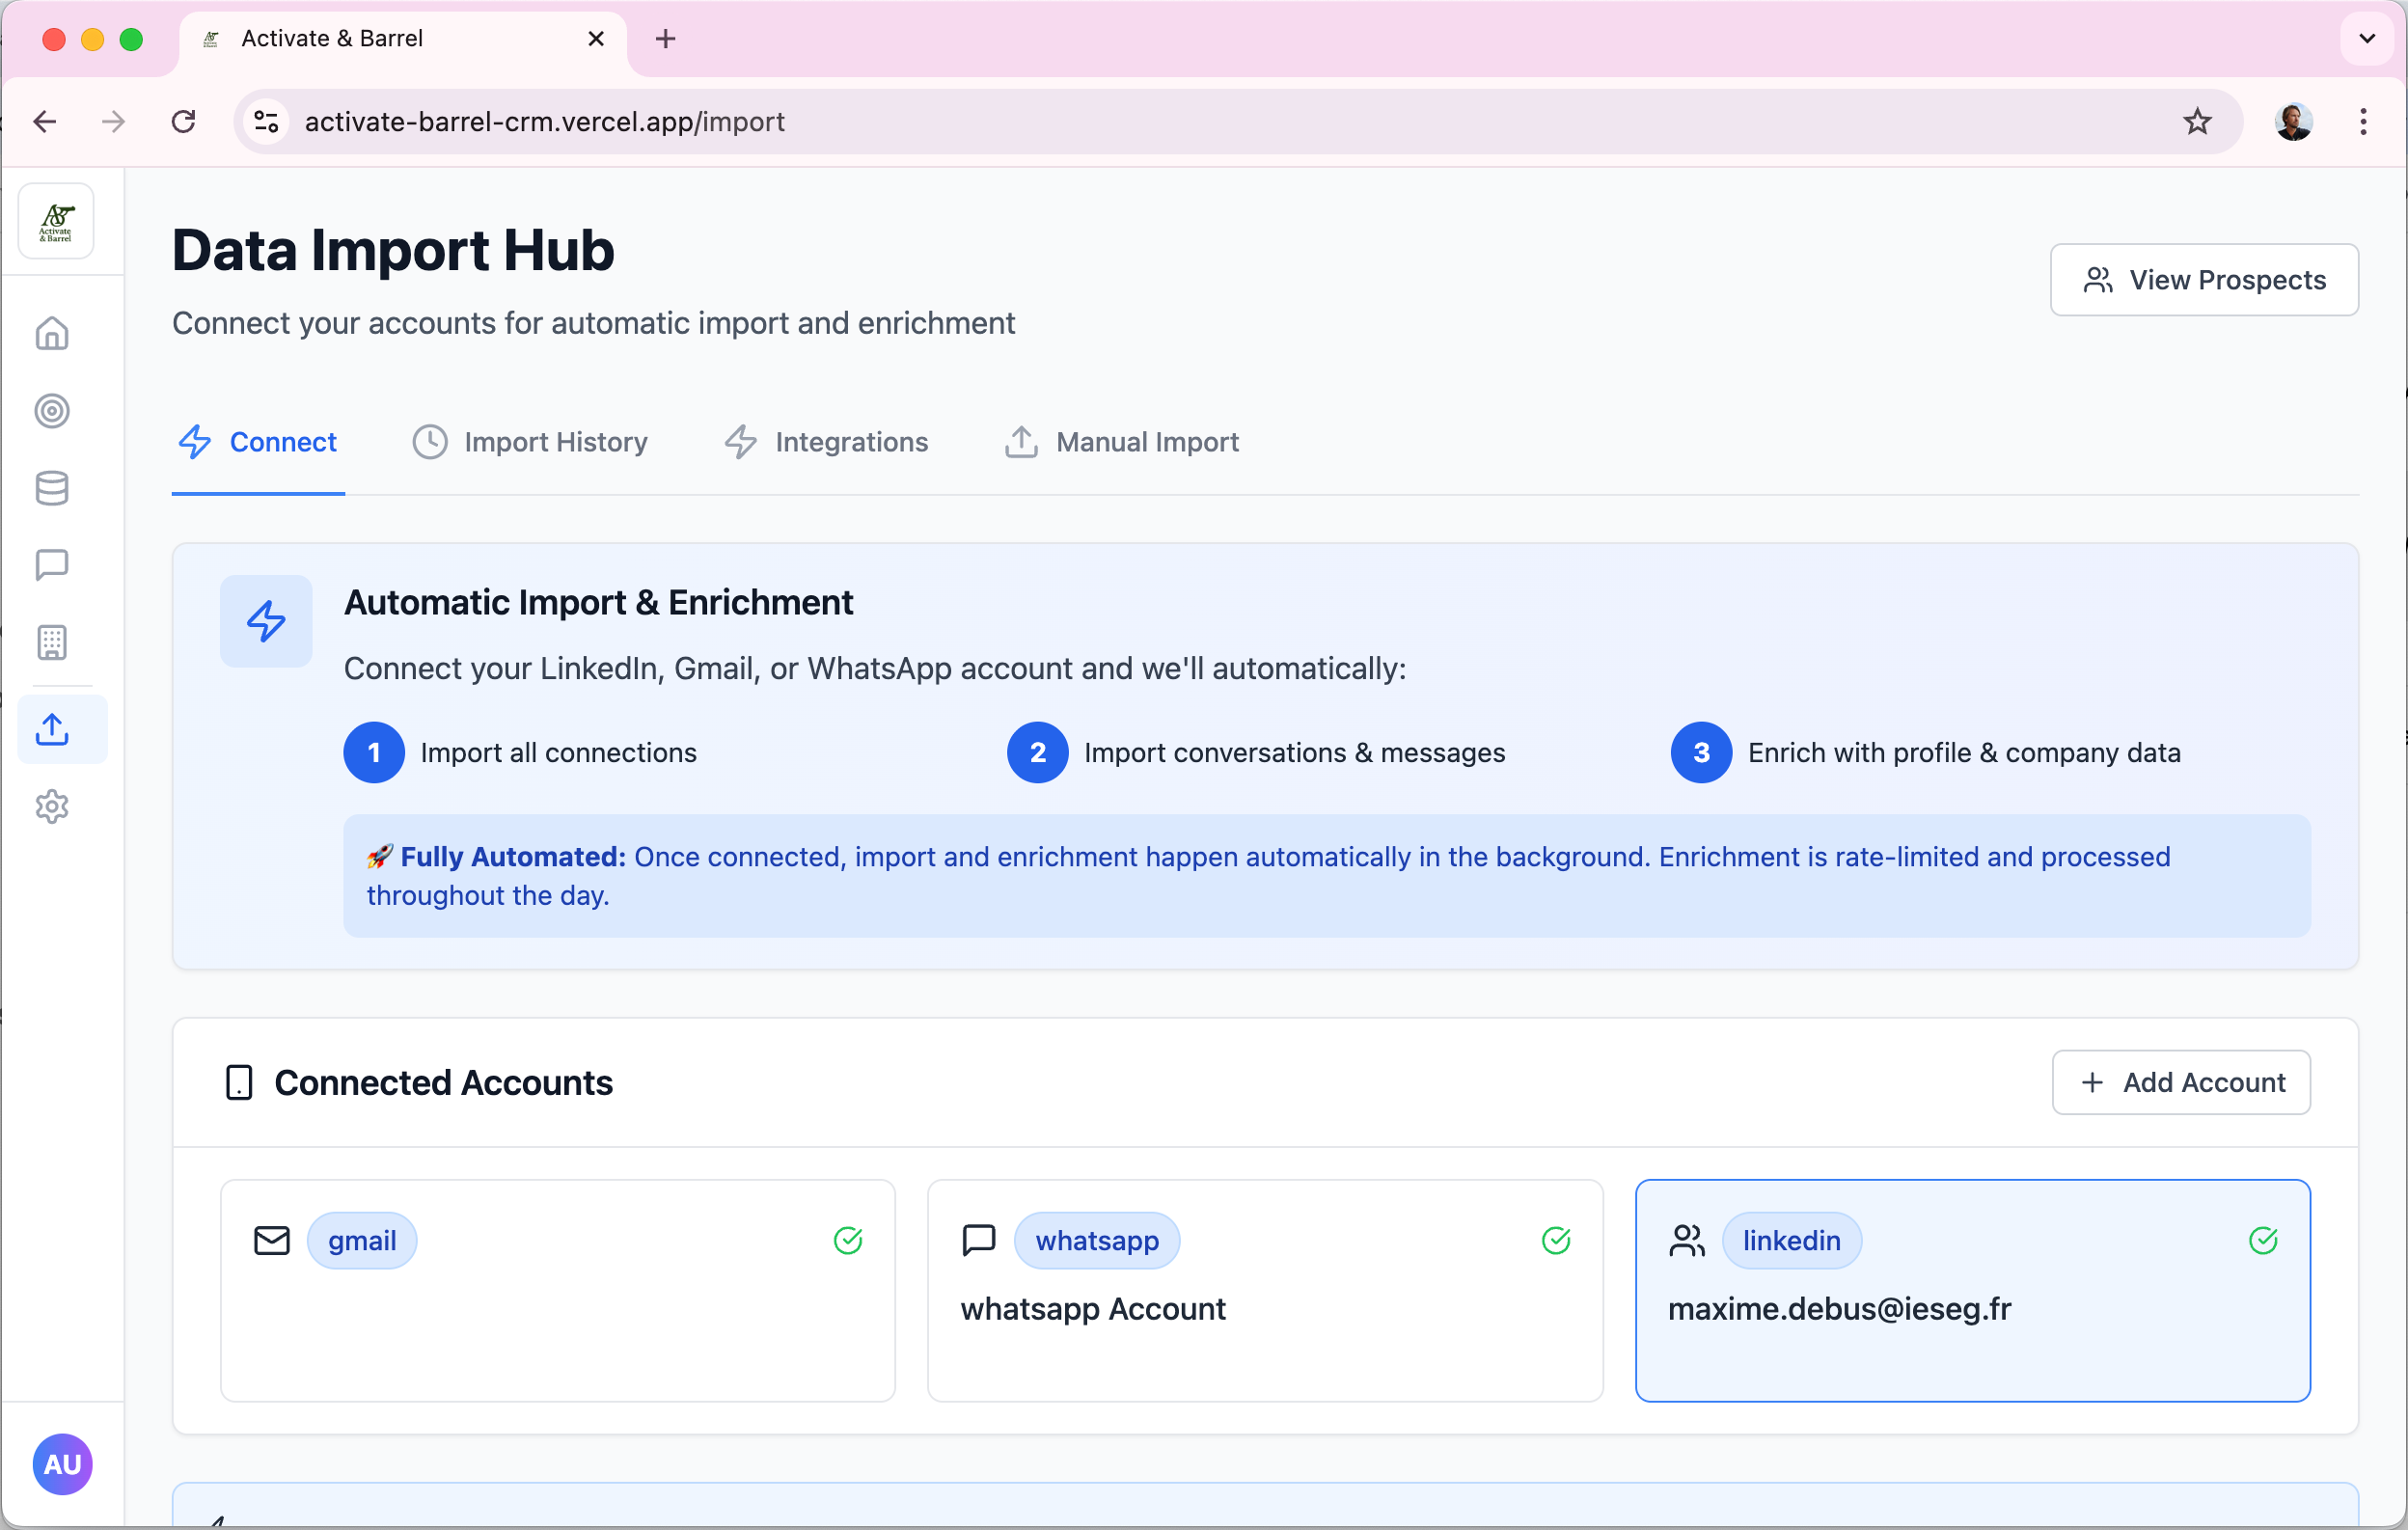Click the View Prospects button
Image resolution: width=2408 pixels, height=1530 pixels.
click(2204, 280)
